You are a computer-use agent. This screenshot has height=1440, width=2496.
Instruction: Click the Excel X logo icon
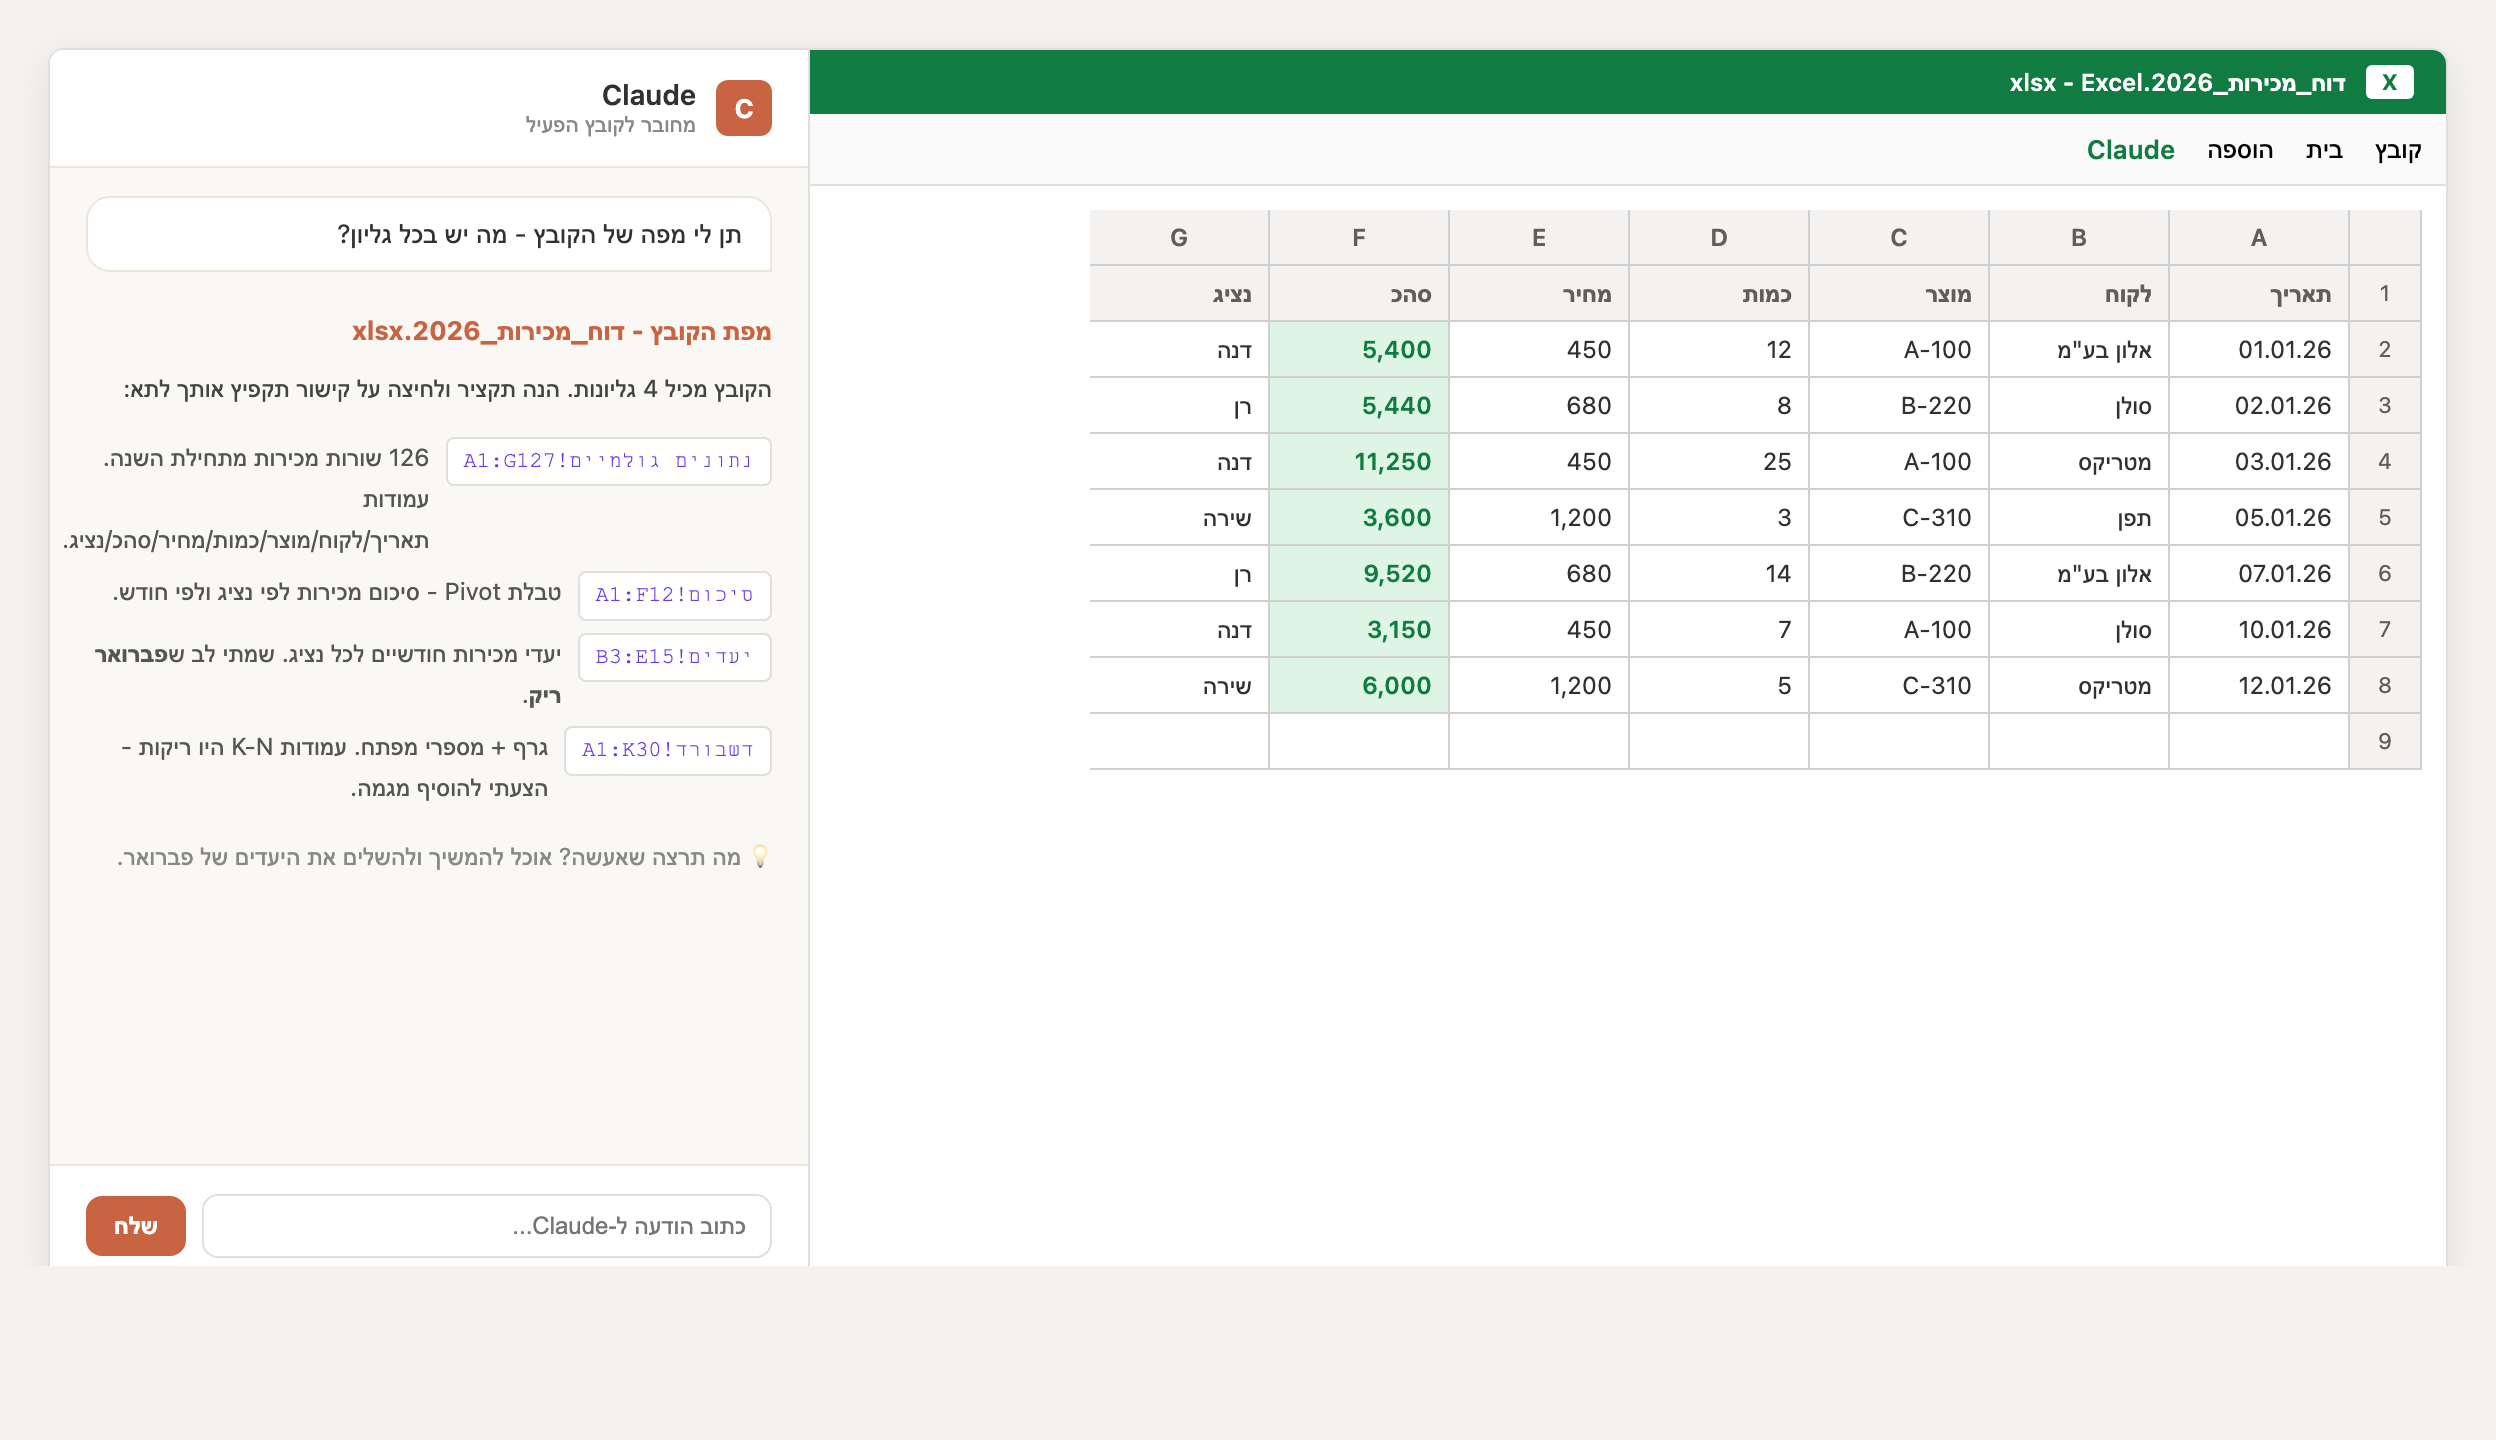[2389, 82]
